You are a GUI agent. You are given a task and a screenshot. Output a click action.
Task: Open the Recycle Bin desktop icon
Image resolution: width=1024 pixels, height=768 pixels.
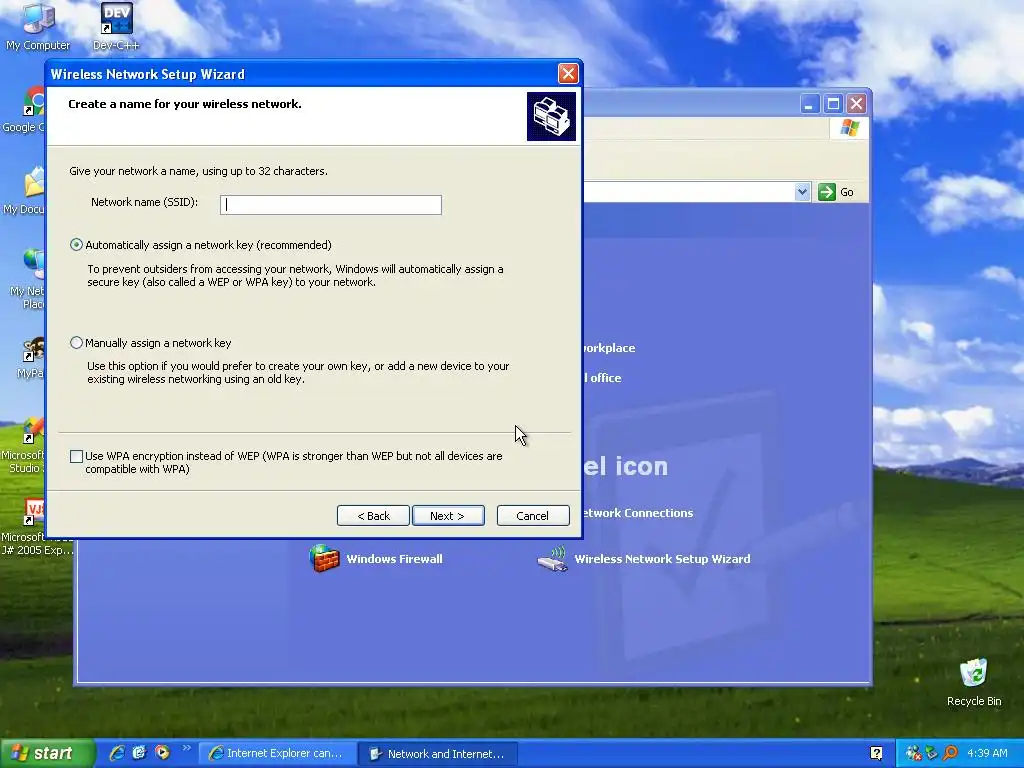974,682
